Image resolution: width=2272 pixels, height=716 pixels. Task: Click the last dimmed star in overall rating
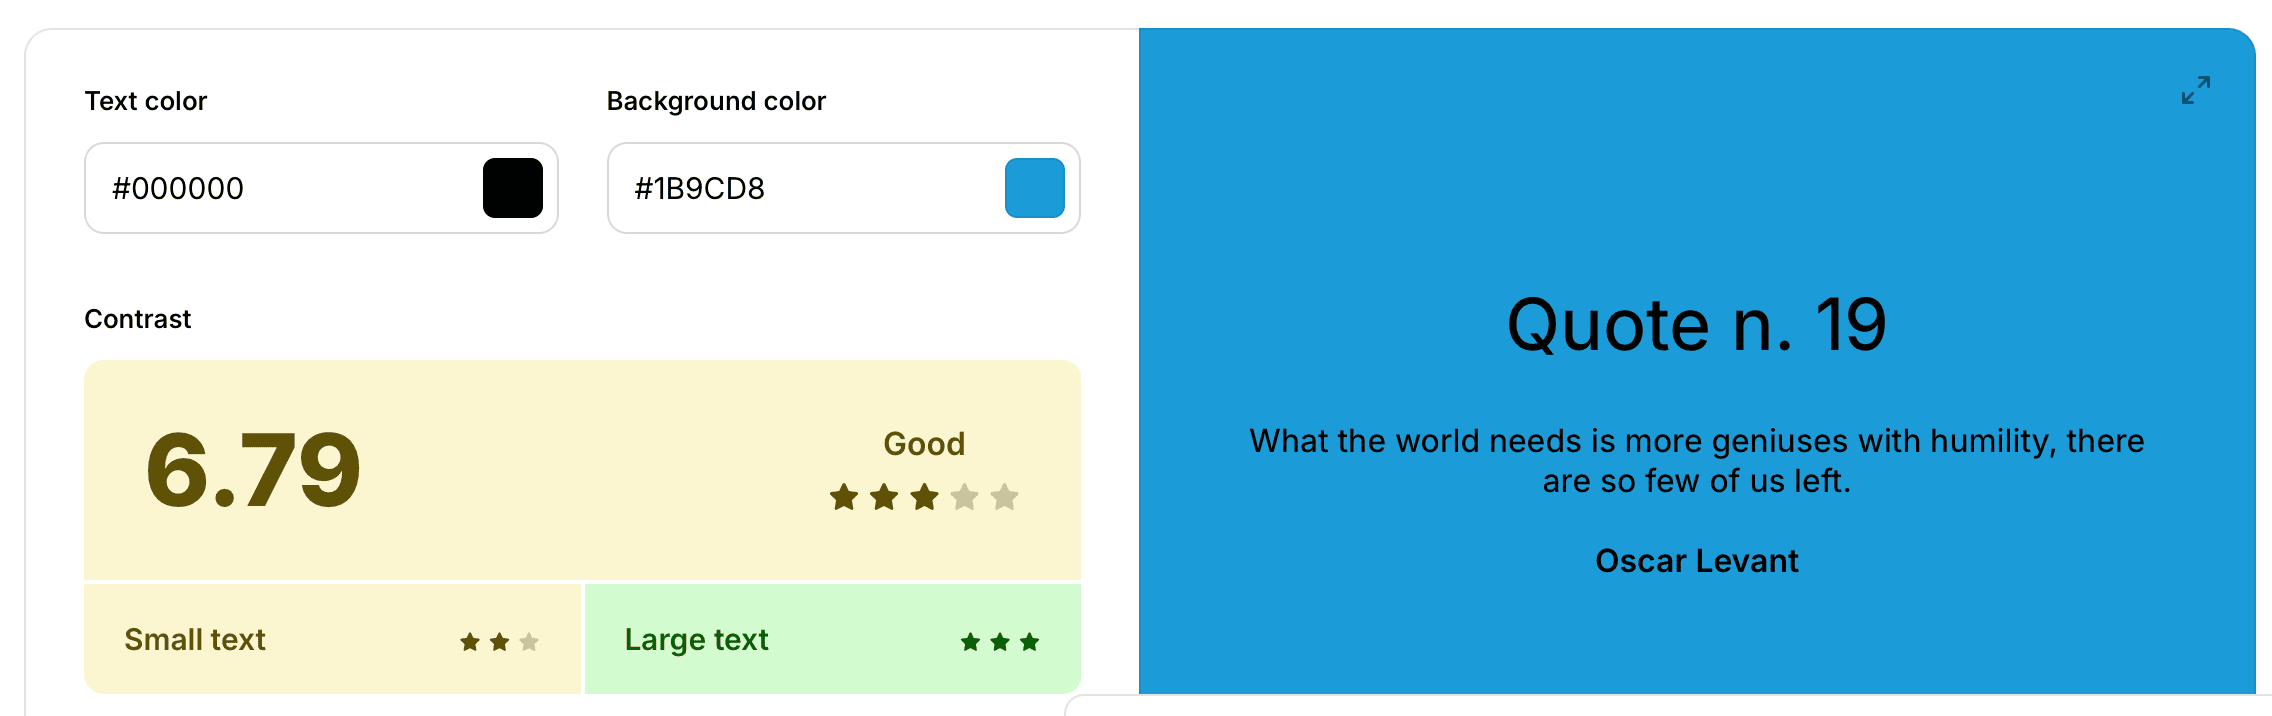tap(1005, 497)
